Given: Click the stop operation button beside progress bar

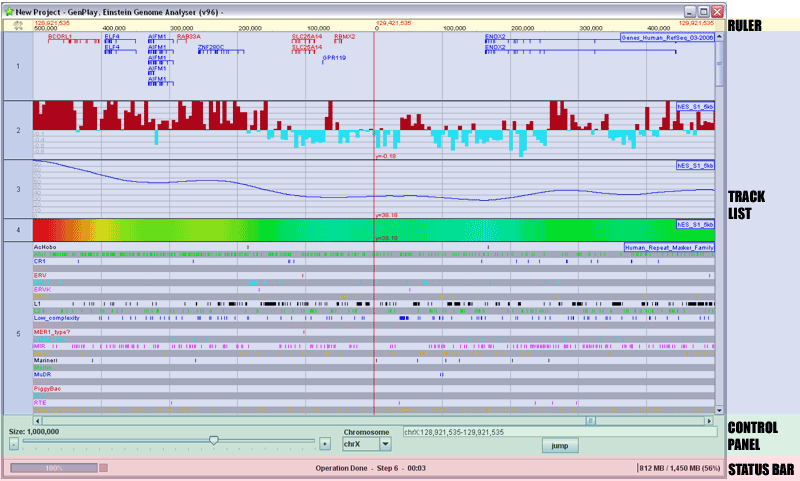Looking at the screenshot, I should (x=105, y=467).
